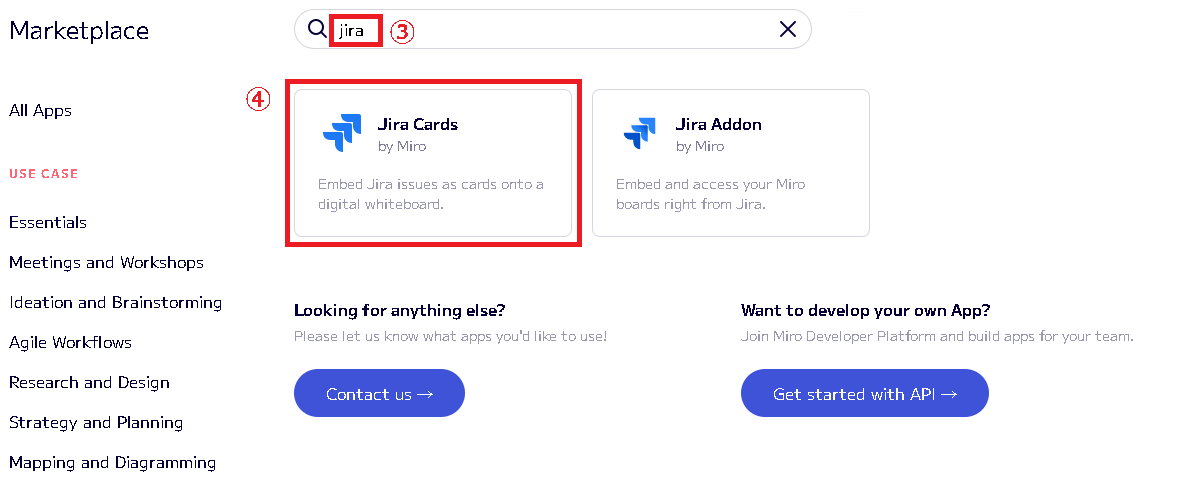1180x492 pixels.
Task: Focus the Marketplace search input field
Action: (580, 30)
